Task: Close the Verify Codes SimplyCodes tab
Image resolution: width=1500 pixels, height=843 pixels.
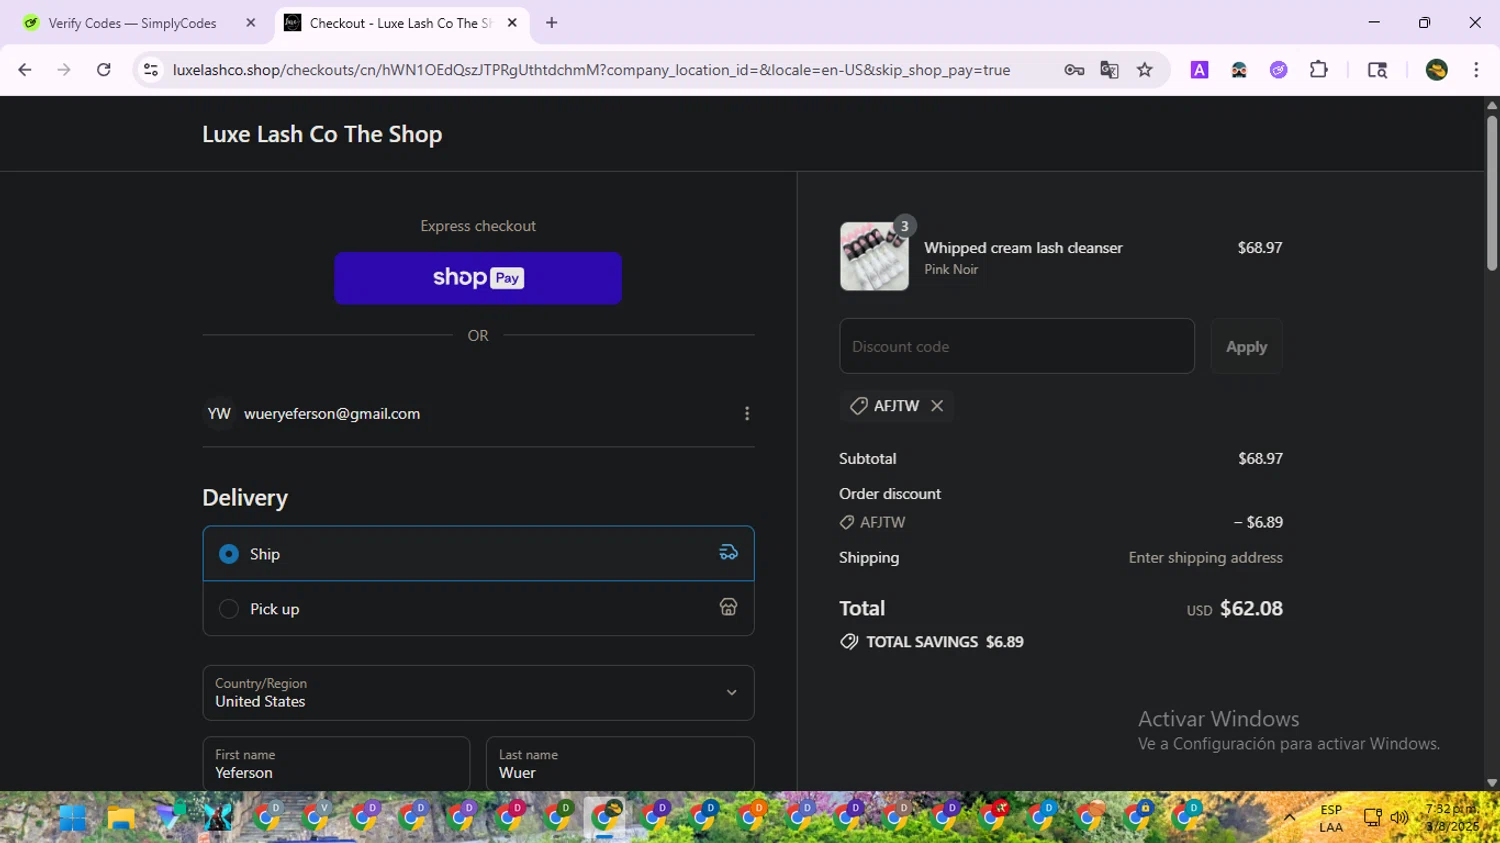Action: pyautogui.click(x=251, y=23)
